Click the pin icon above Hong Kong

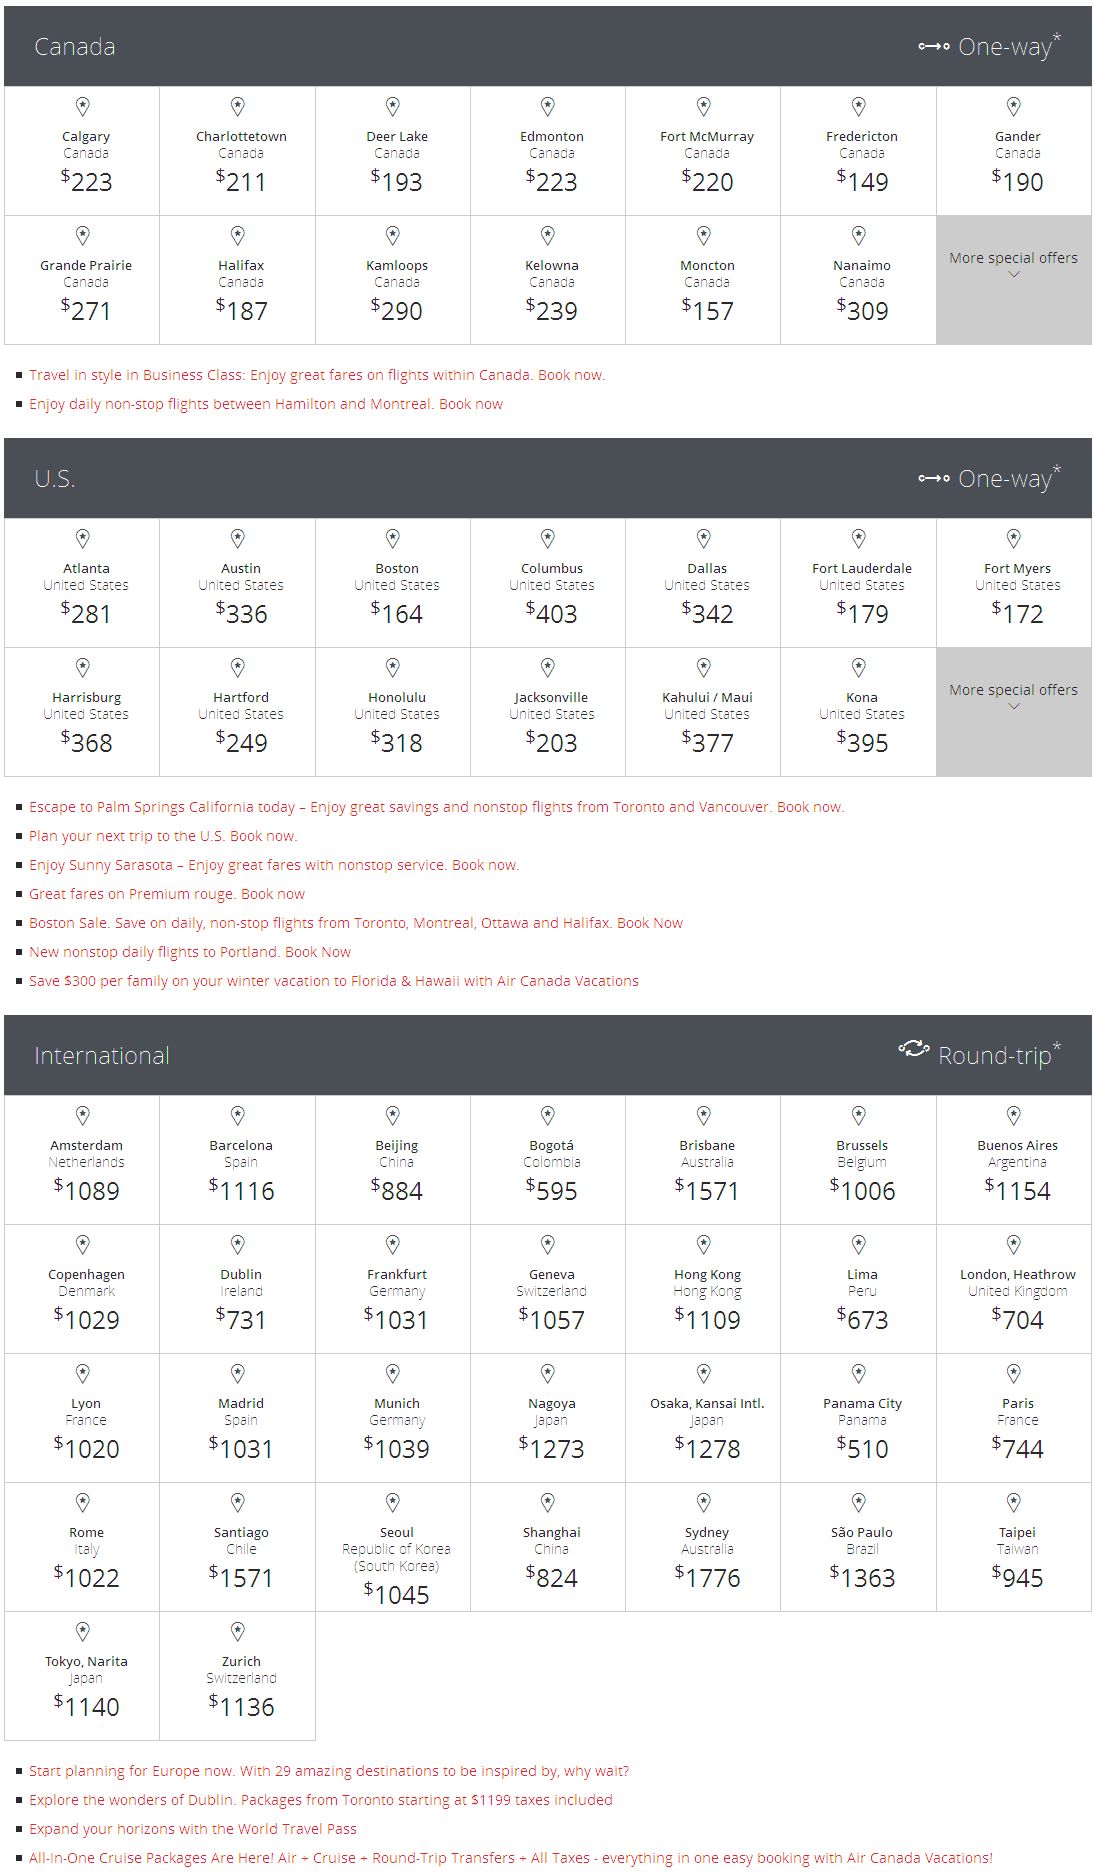point(704,1244)
